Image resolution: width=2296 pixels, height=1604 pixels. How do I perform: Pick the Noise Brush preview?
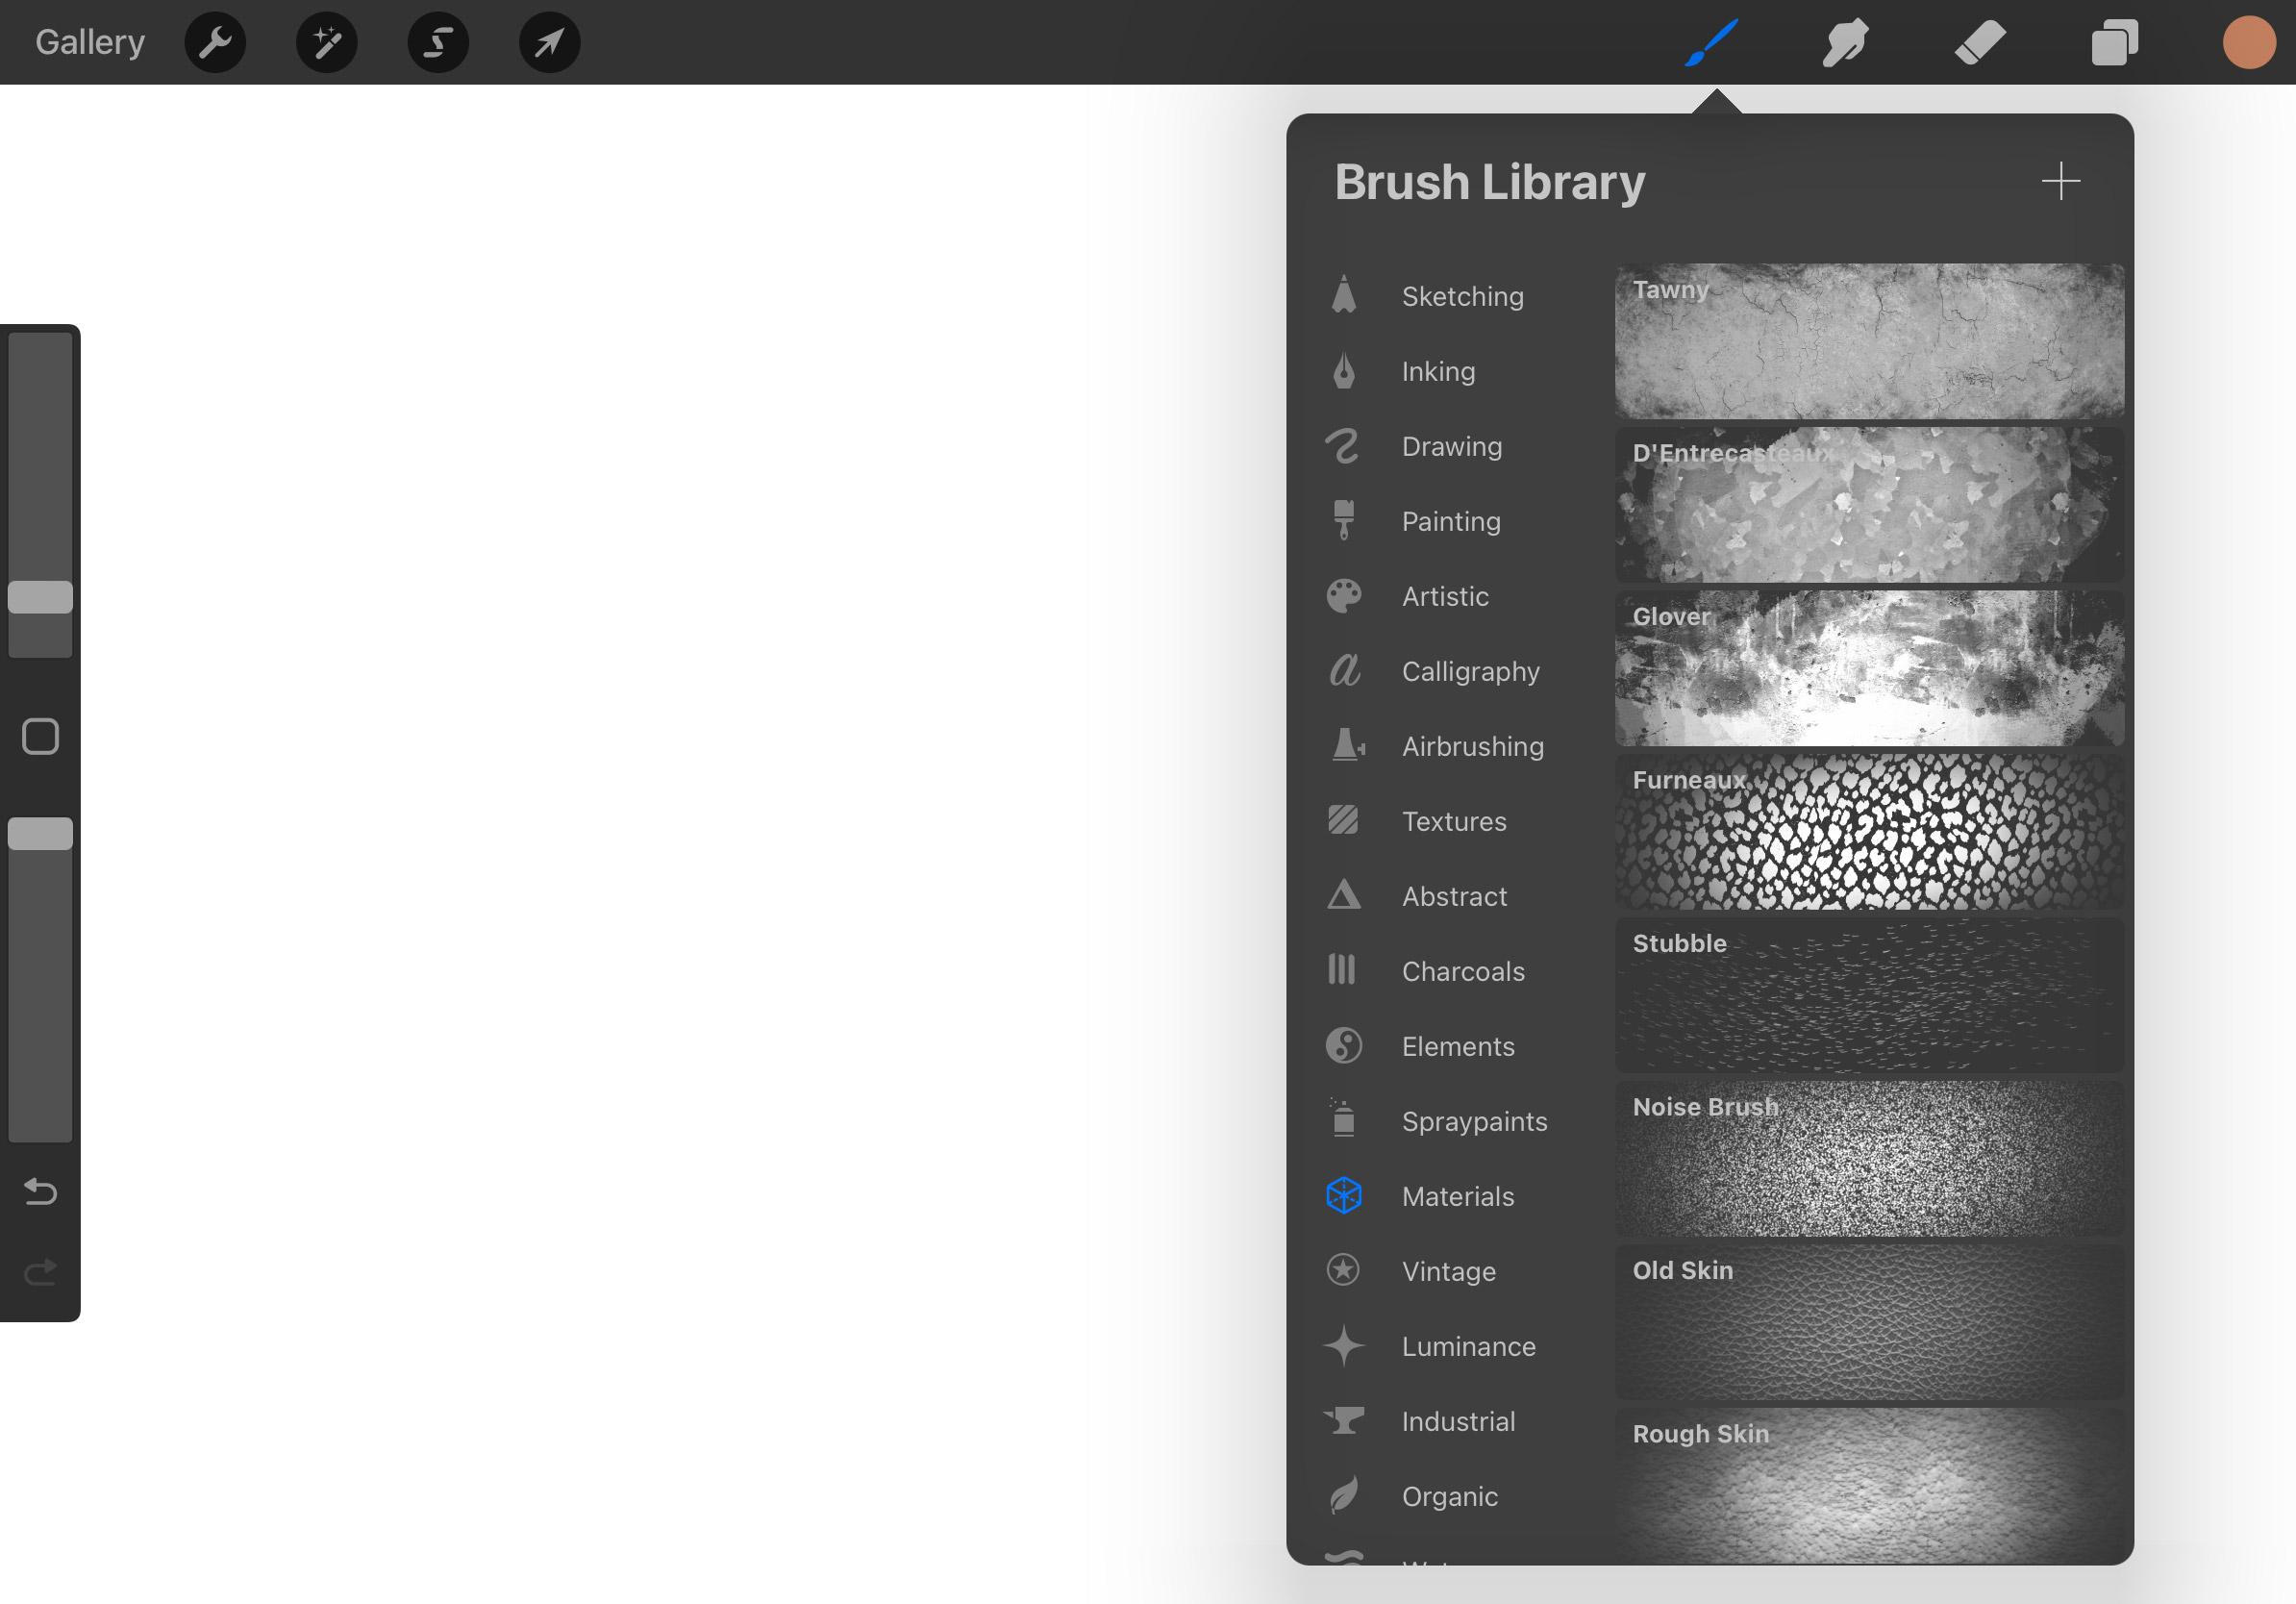click(x=1868, y=1159)
